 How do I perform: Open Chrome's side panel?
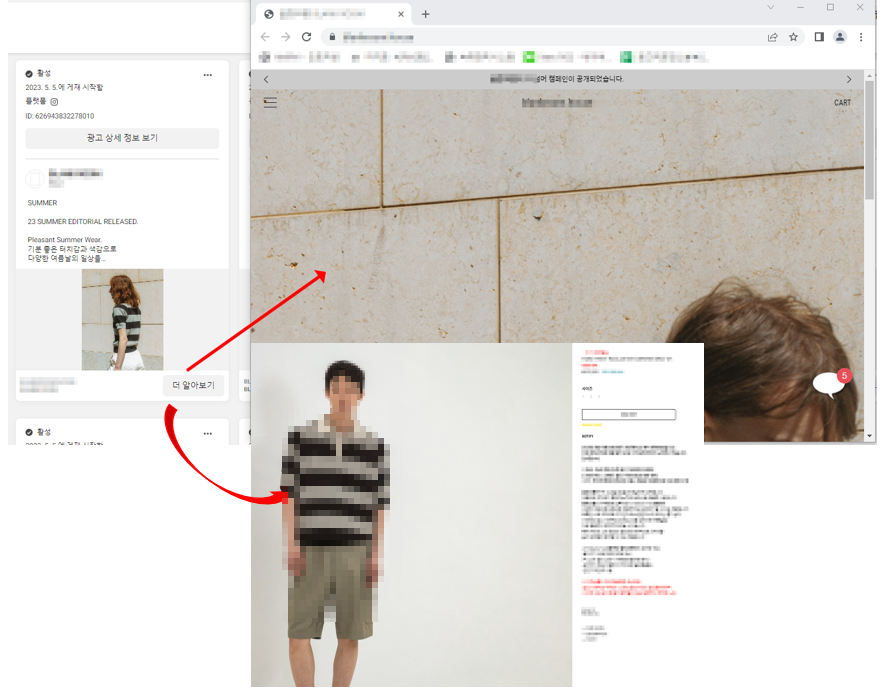819,37
